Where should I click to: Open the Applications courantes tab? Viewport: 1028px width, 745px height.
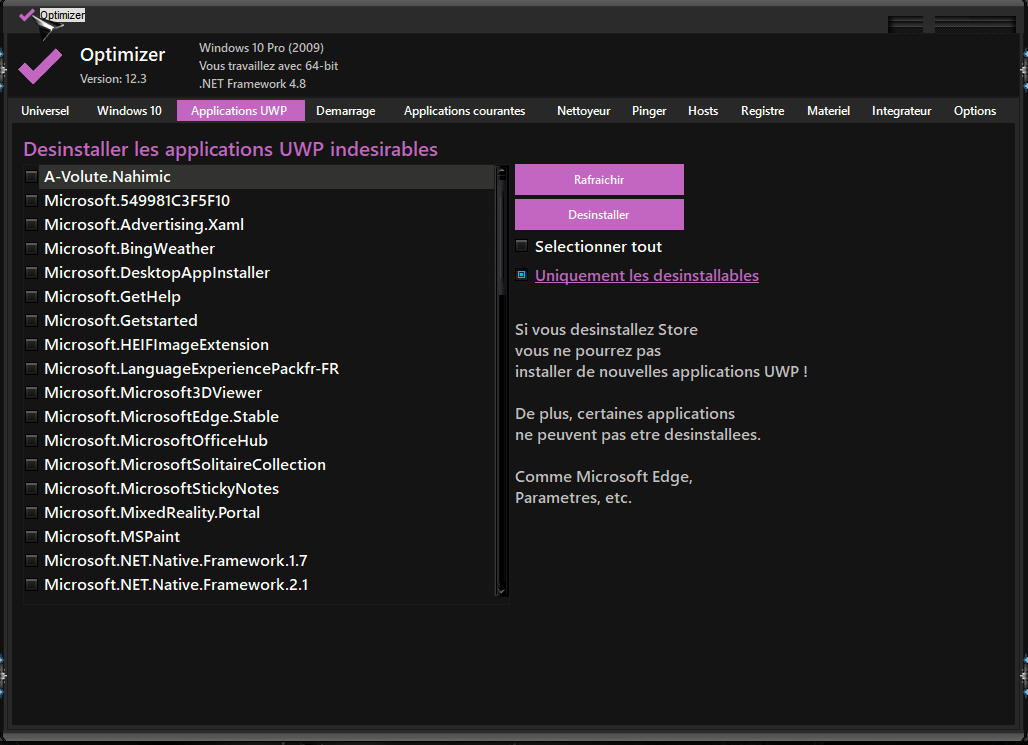(x=464, y=111)
